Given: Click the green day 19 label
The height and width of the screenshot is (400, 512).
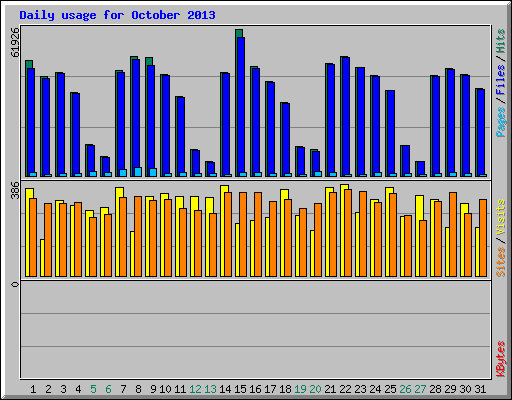Looking at the screenshot, I should 300,389.
